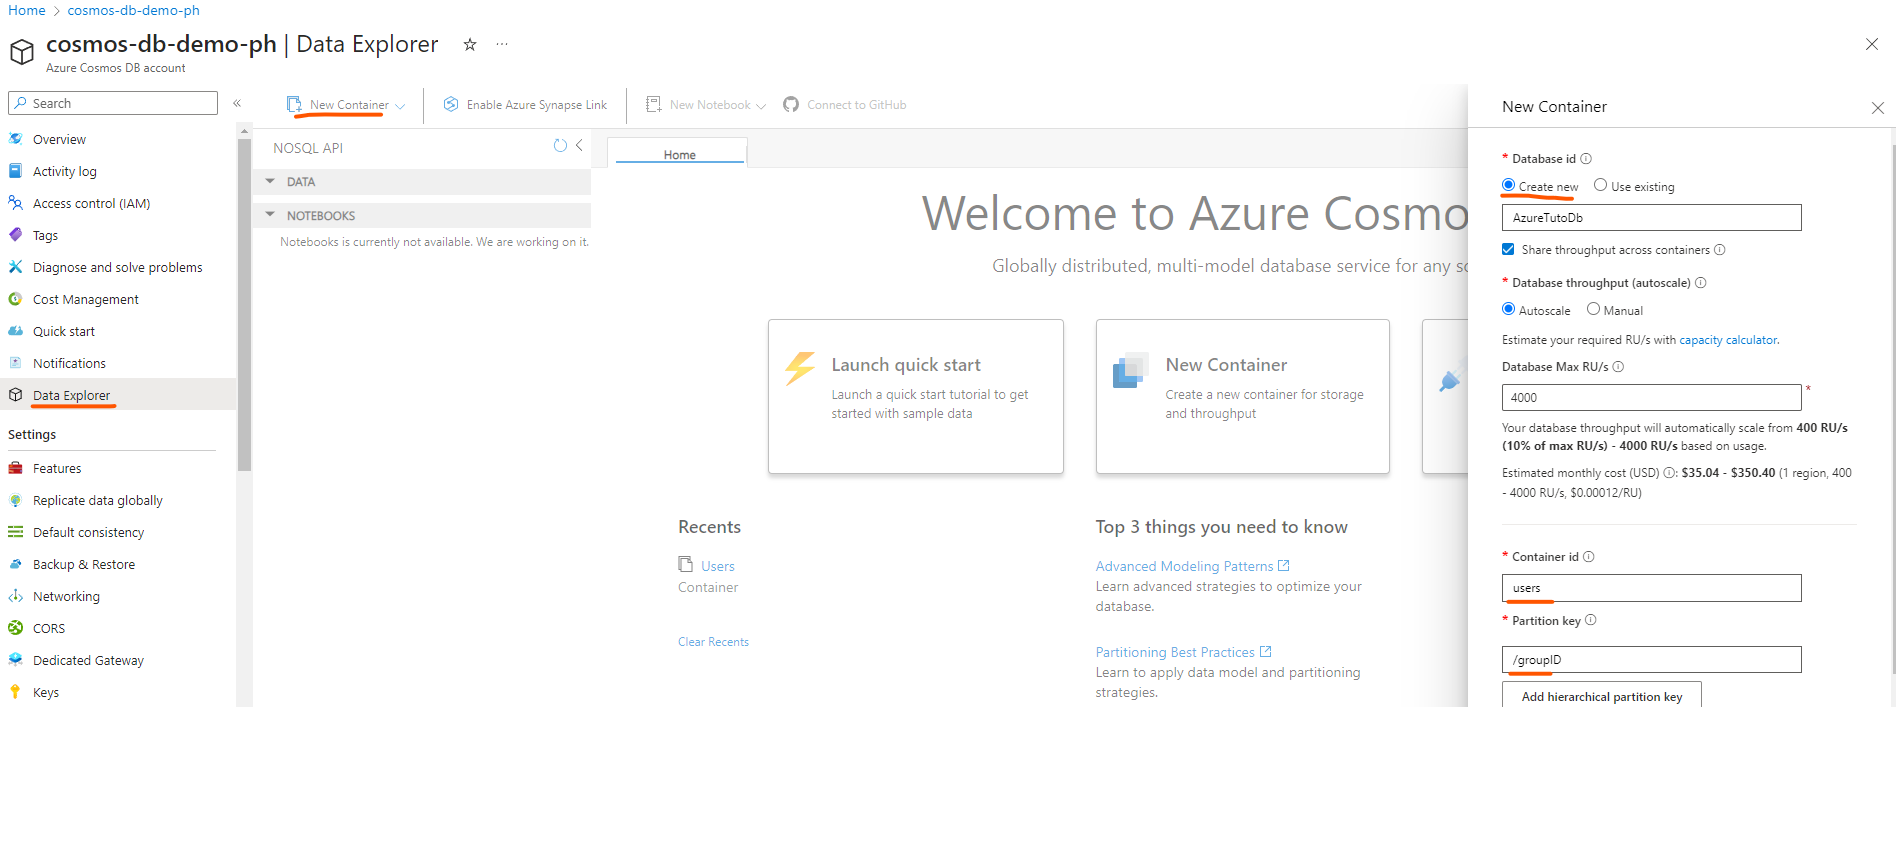Click the New Container welcome card
1896x844 pixels.
1242,396
